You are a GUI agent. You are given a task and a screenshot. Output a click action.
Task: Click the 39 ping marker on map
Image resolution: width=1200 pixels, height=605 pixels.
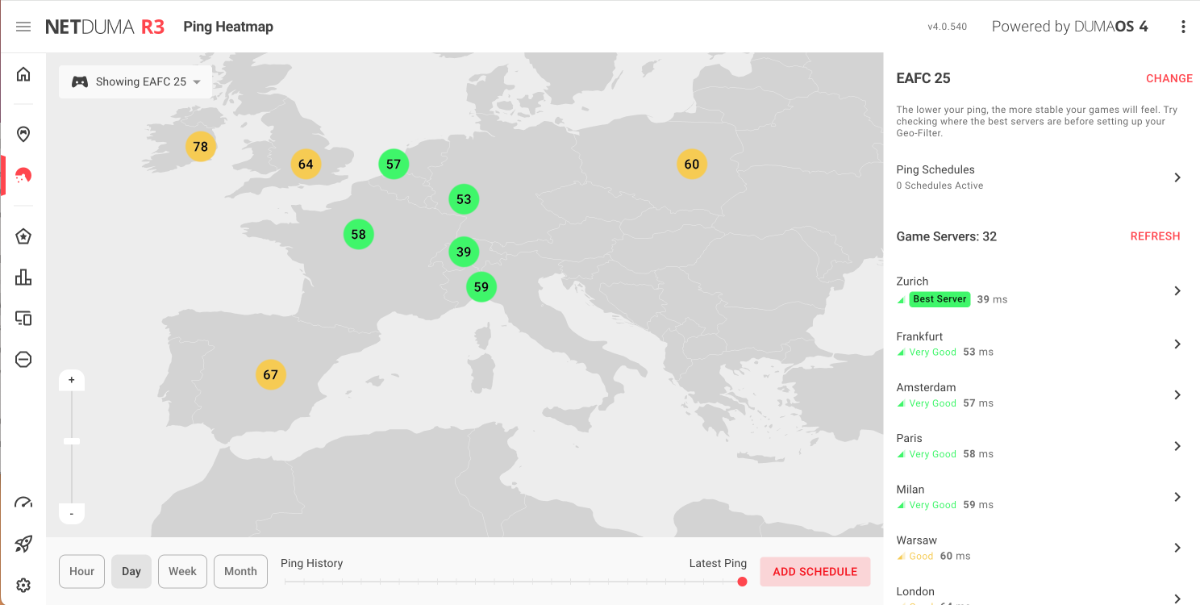coord(463,252)
